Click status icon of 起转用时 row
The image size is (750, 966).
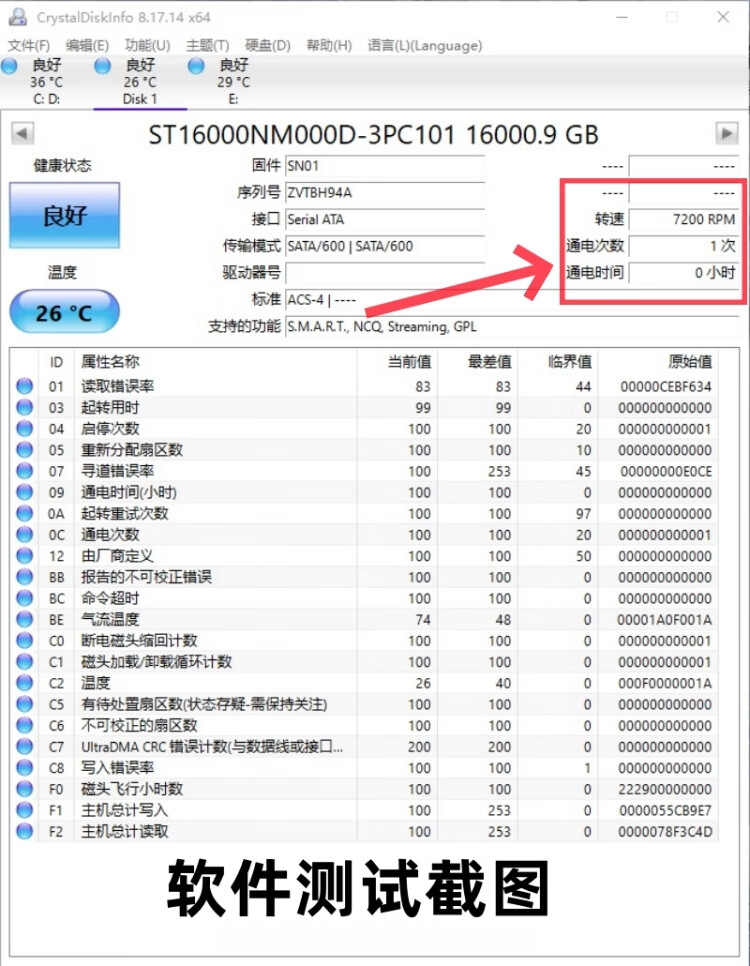[x=25, y=407]
